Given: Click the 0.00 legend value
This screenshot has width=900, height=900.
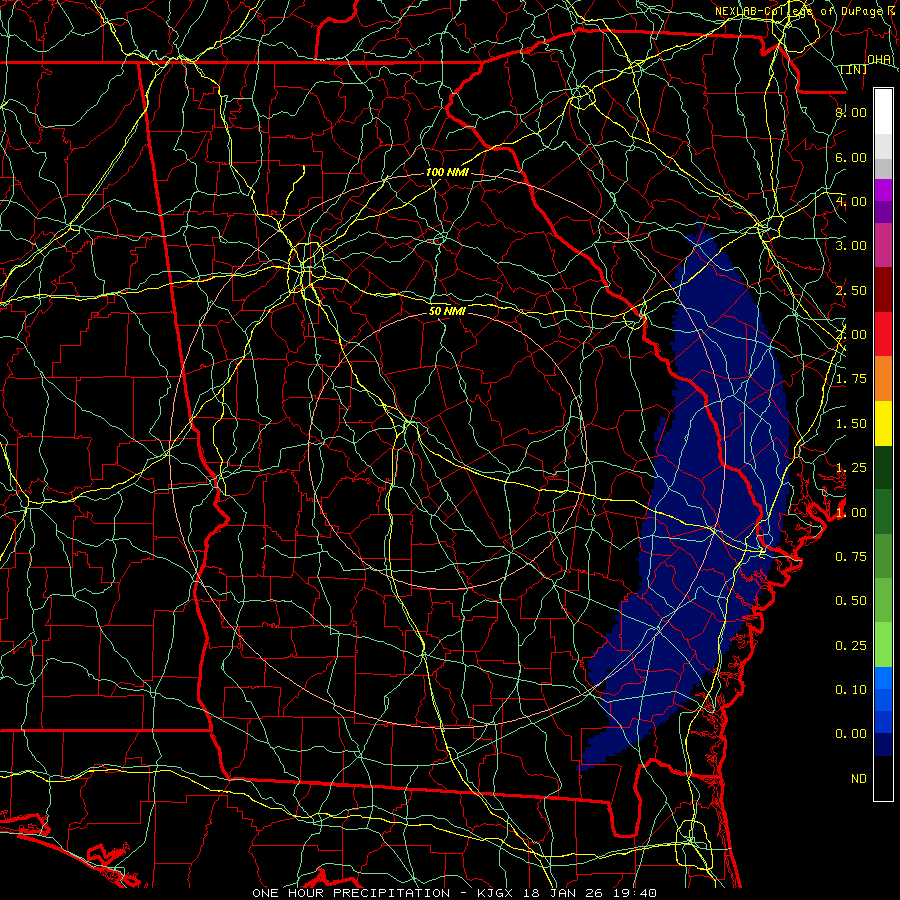Looking at the screenshot, I should 851,734.
